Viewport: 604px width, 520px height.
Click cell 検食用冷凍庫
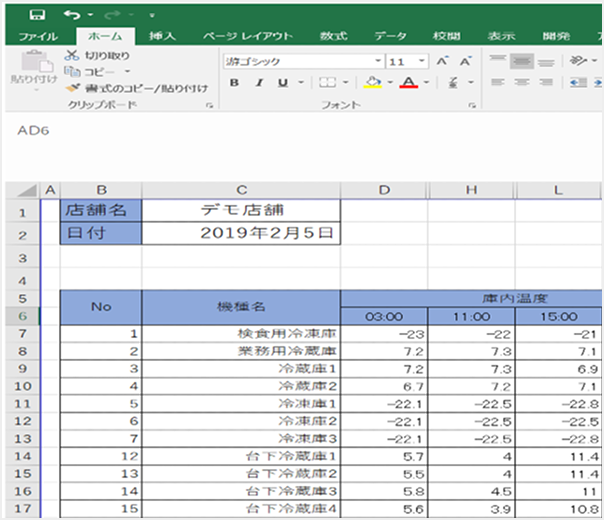(x=242, y=334)
